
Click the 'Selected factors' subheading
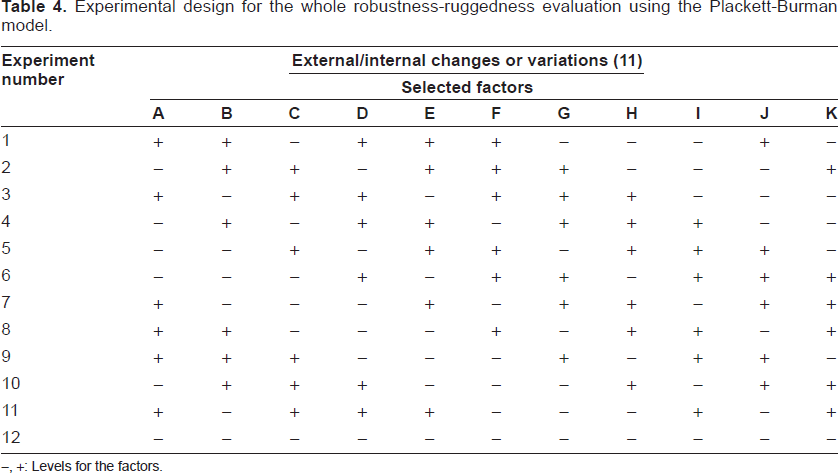[467, 87]
